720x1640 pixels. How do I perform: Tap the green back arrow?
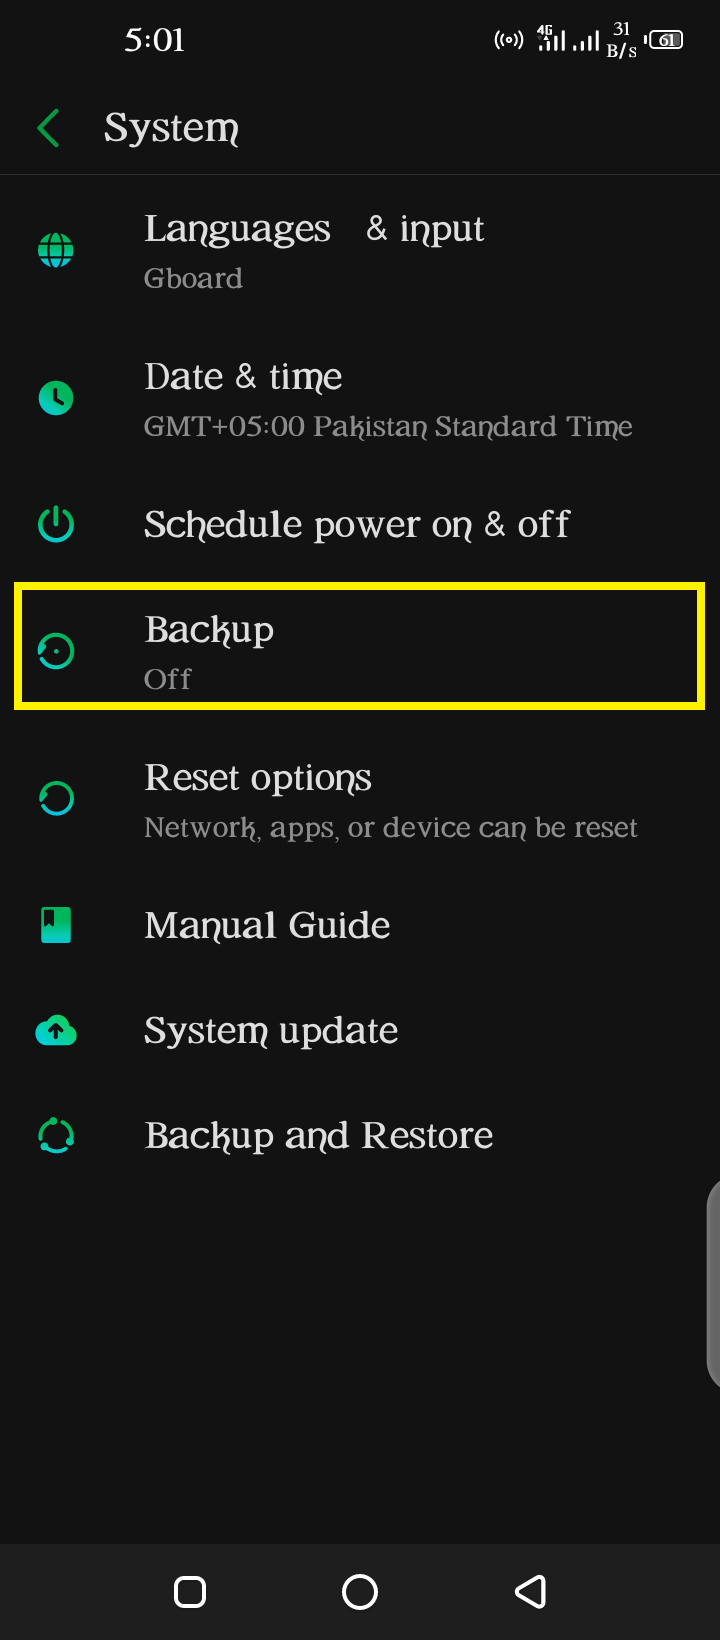48,128
